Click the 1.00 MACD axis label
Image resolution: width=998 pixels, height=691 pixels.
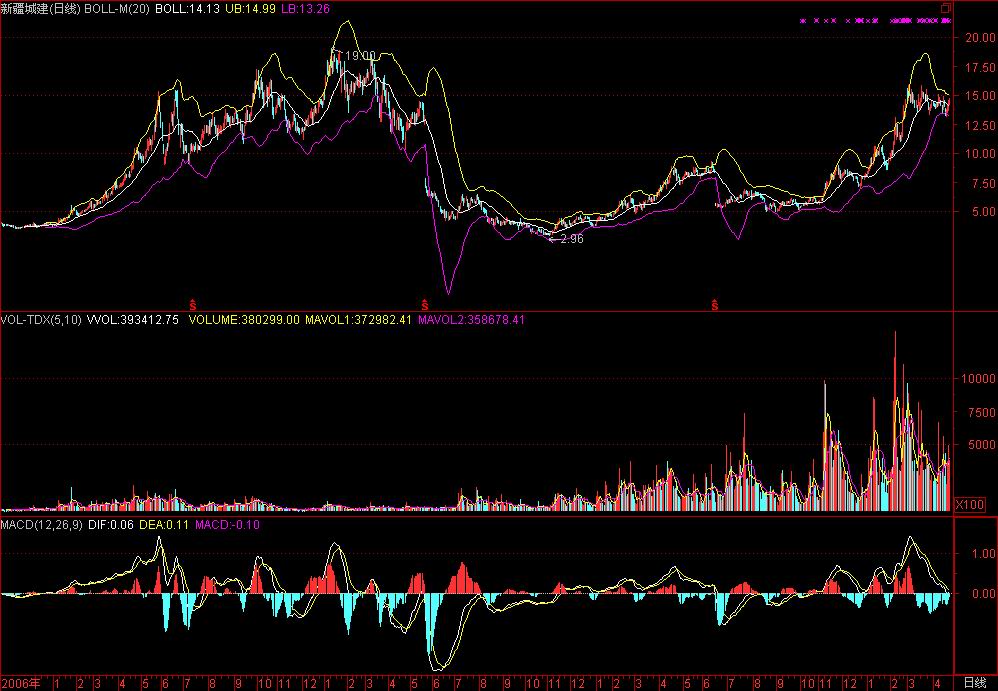(x=983, y=554)
